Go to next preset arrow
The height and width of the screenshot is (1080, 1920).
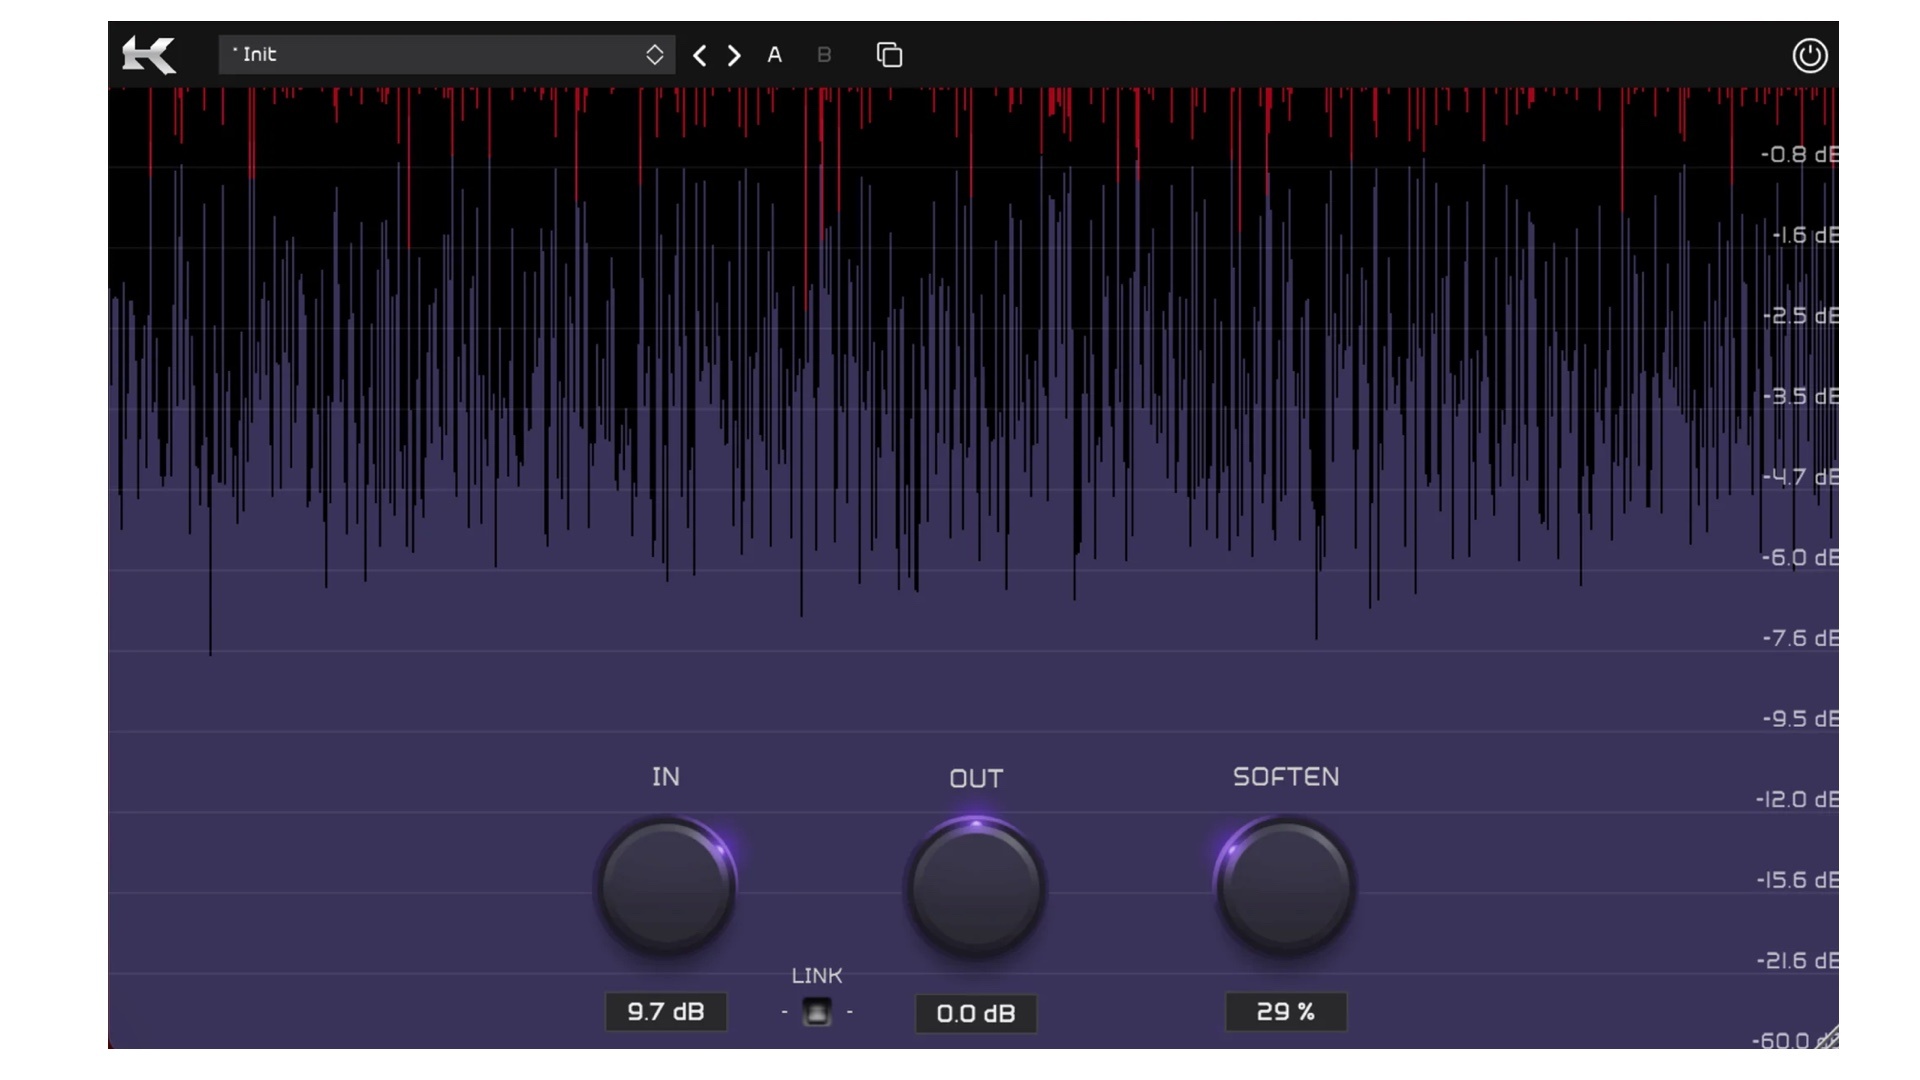[x=735, y=56]
